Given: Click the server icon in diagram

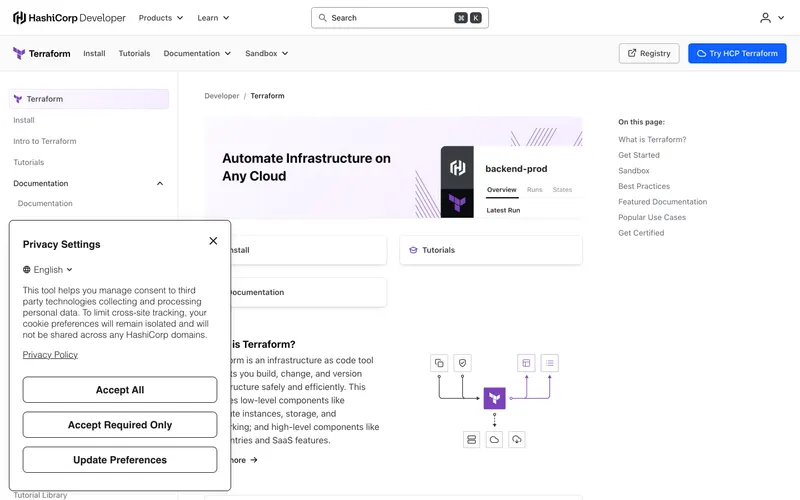Looking at the screenshot, I should (471, 439).
